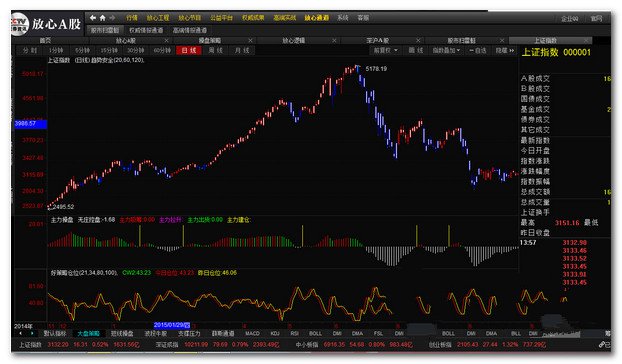
Task: Click the blue 3986.57 price marker
Action: pos(31,124)
